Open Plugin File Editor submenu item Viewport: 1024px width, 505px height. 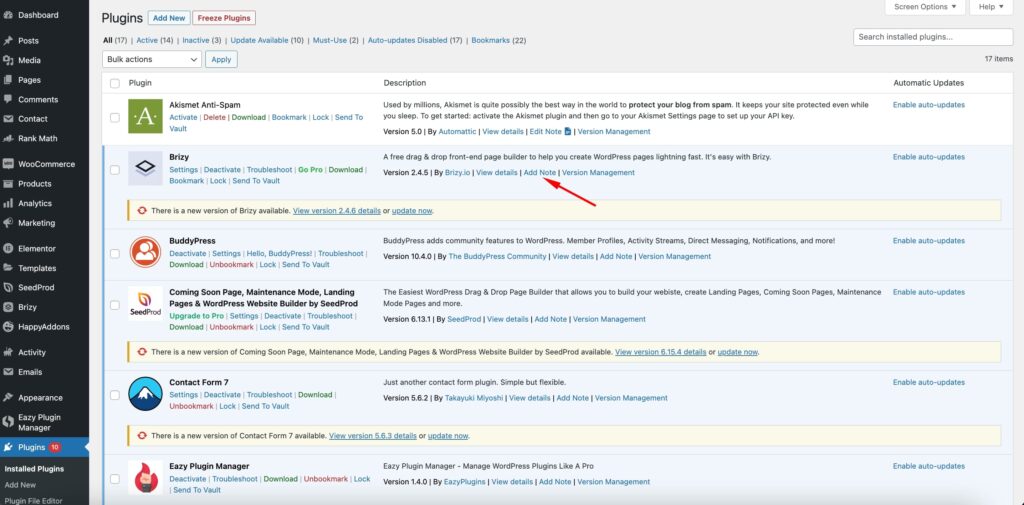point(34,500)
